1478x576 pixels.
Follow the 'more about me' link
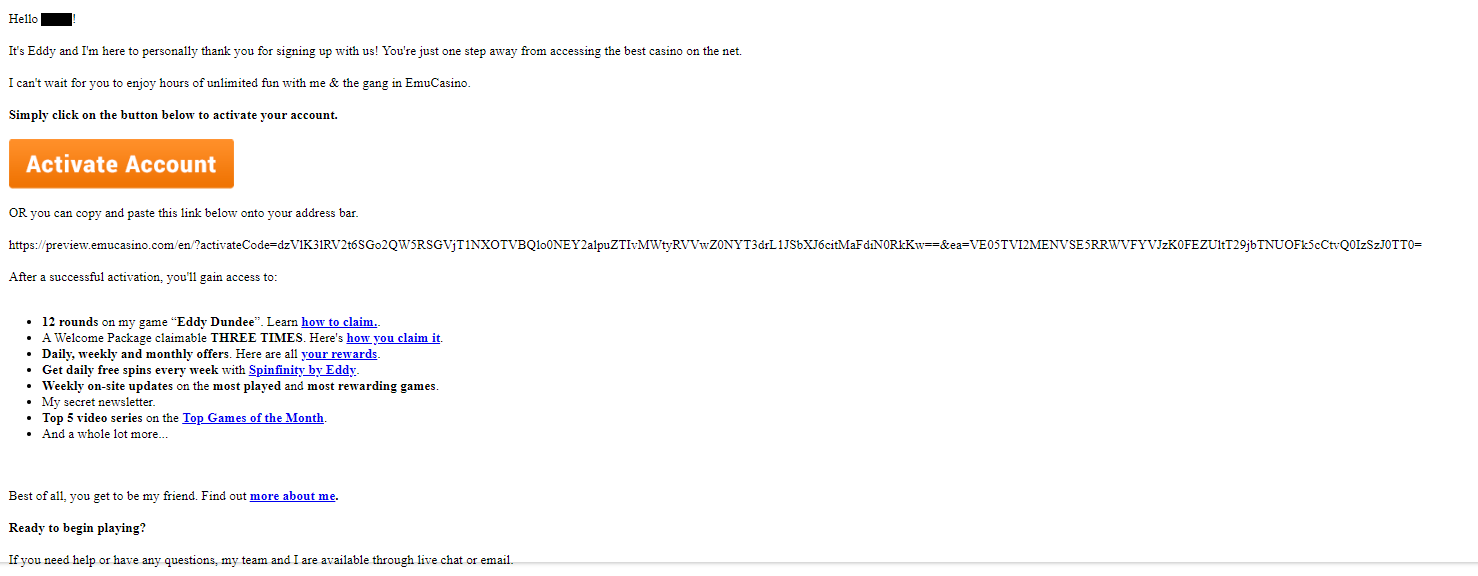293,496
